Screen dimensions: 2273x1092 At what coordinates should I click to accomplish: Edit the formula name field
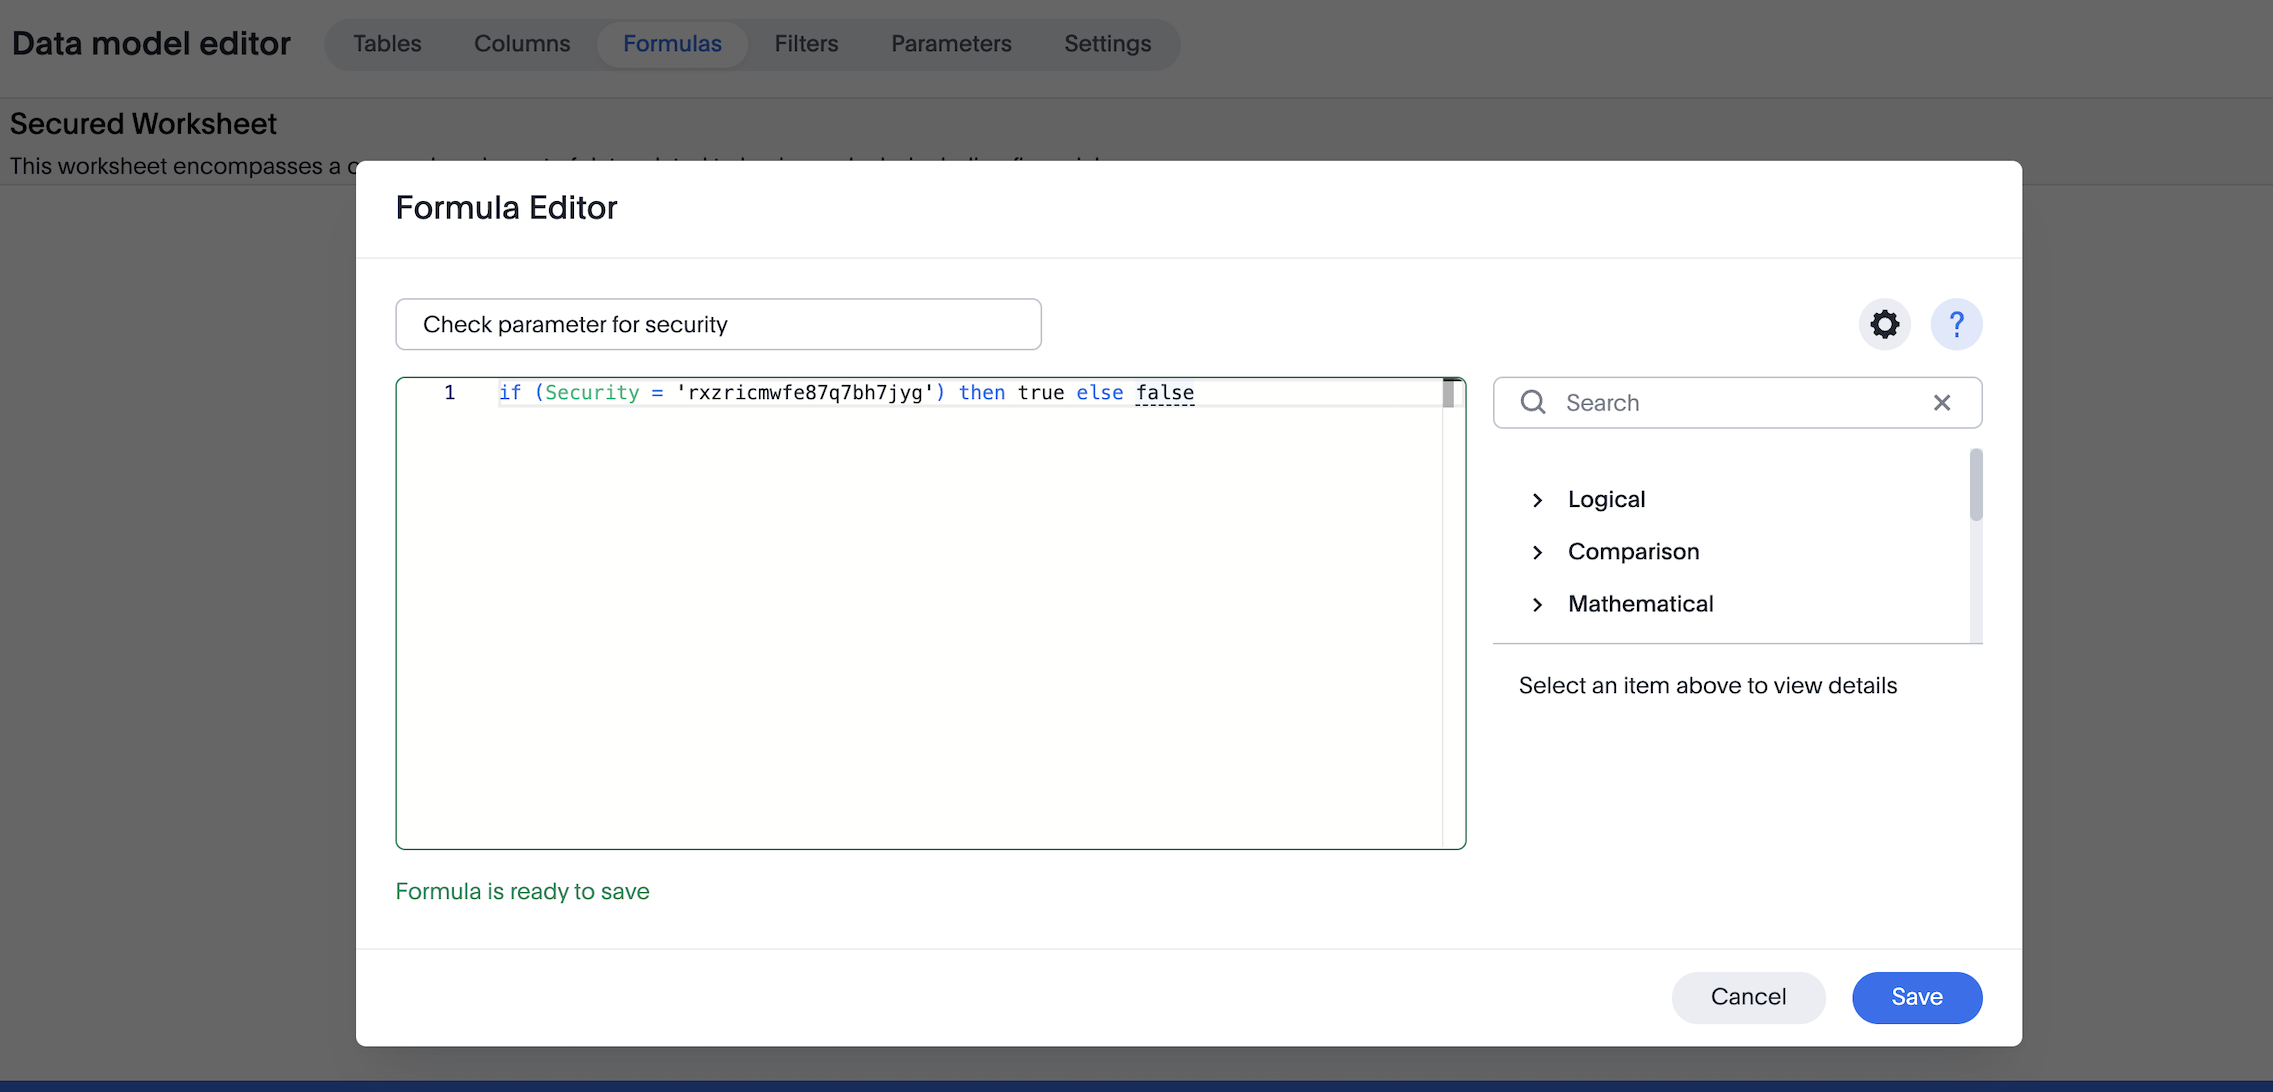718,324
